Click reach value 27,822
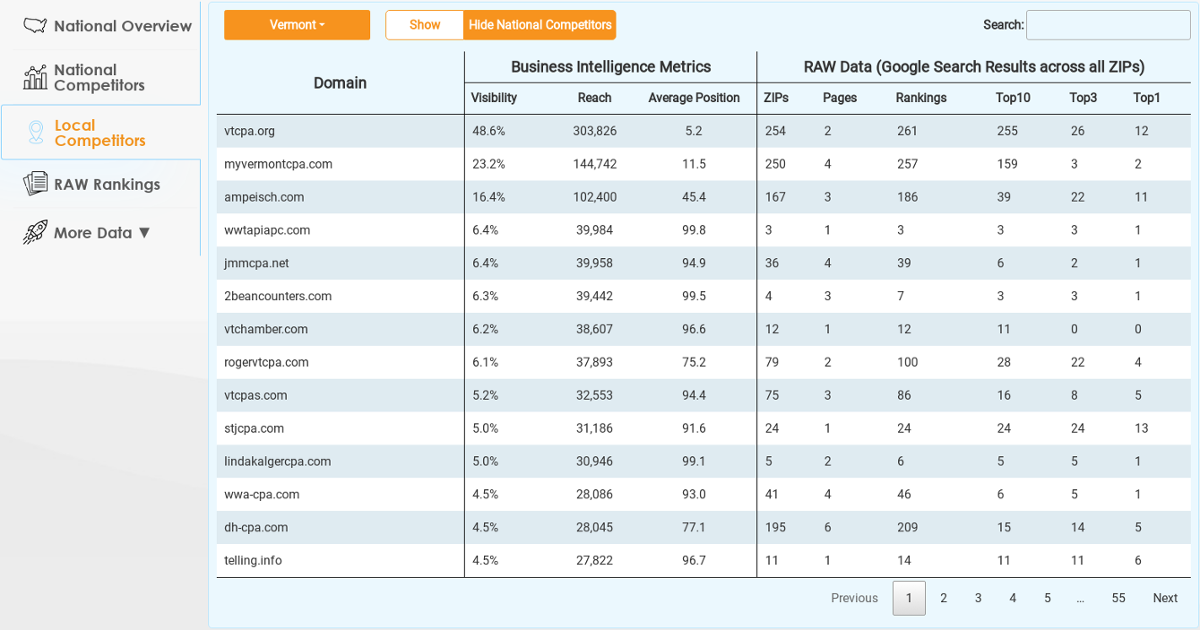Viewport: 1200px width, 630px height. (x=595, y=560)
